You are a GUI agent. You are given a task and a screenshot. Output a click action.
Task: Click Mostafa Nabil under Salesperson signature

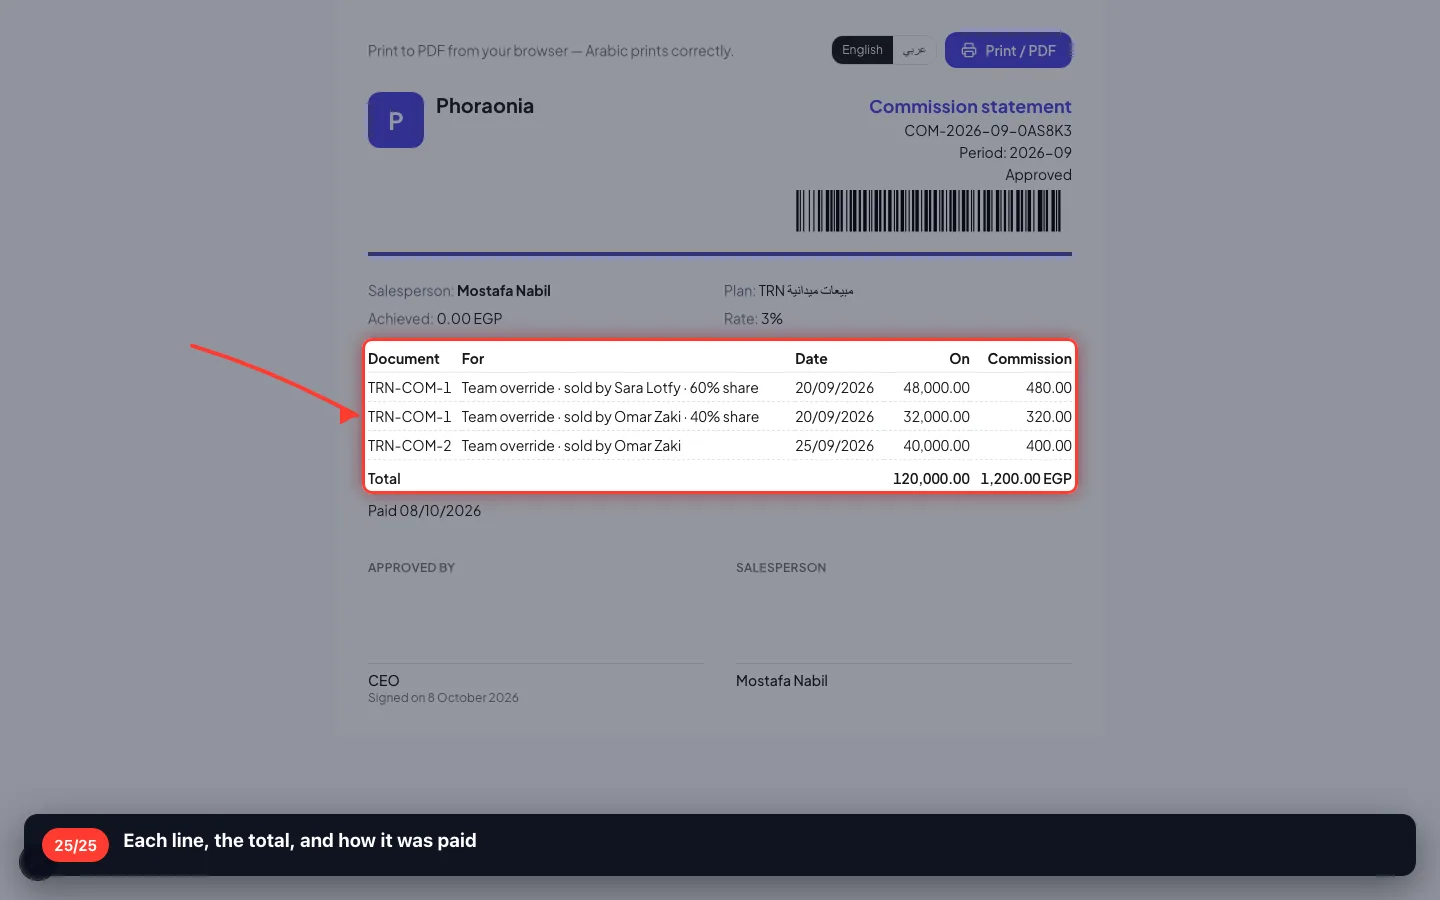[x=782, y=681]
